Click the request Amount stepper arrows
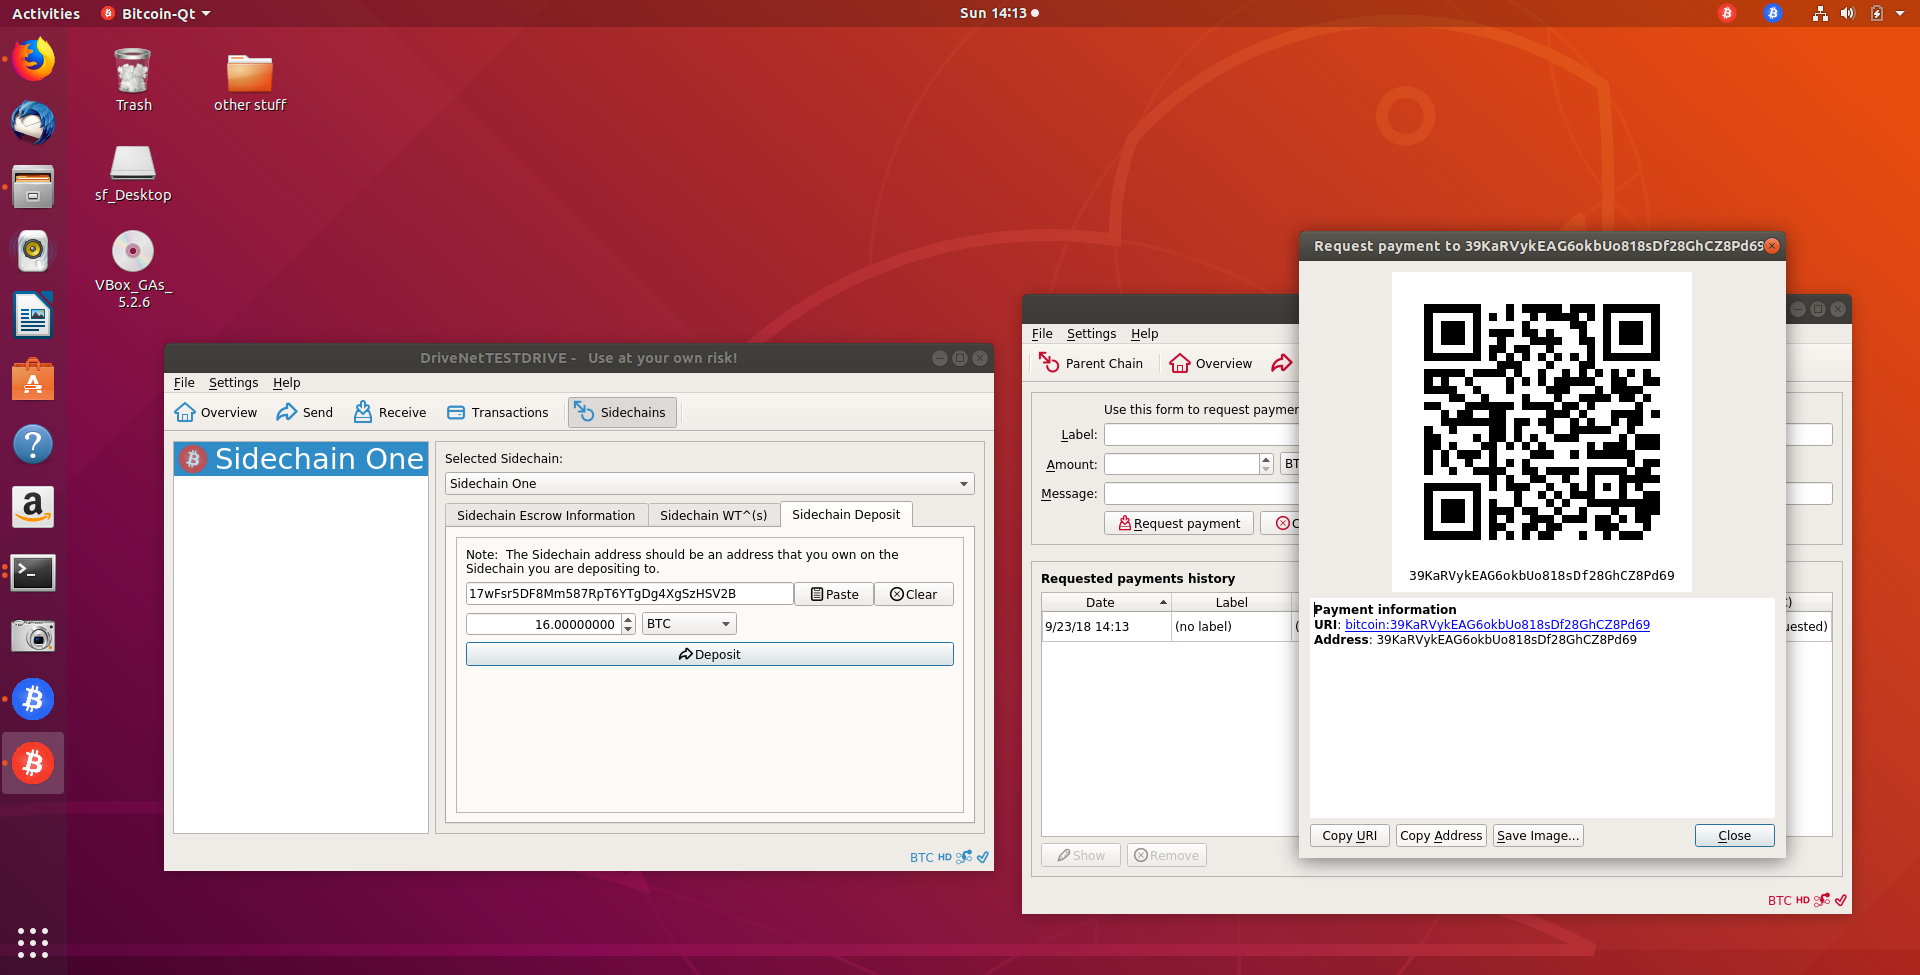Image resolution: width=1920 pixels, height=975 pixels. coord(1266,464)
